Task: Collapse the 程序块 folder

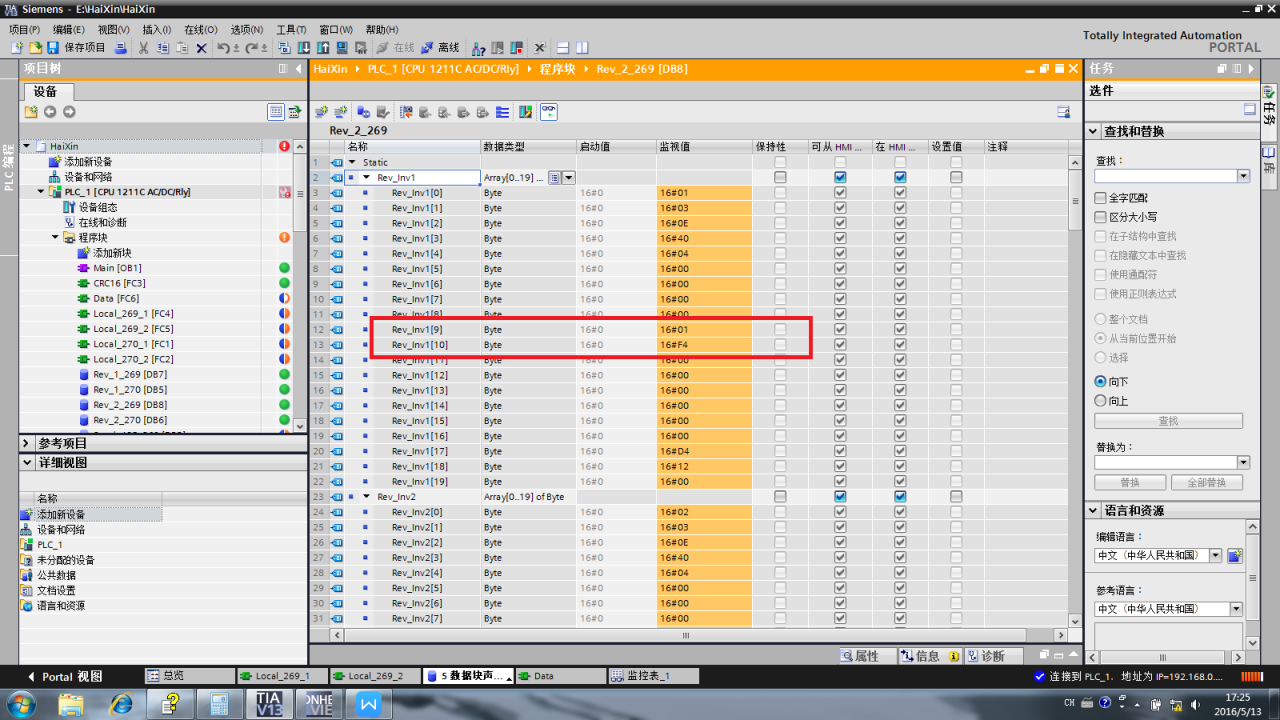Action: [x=56, y=237]
